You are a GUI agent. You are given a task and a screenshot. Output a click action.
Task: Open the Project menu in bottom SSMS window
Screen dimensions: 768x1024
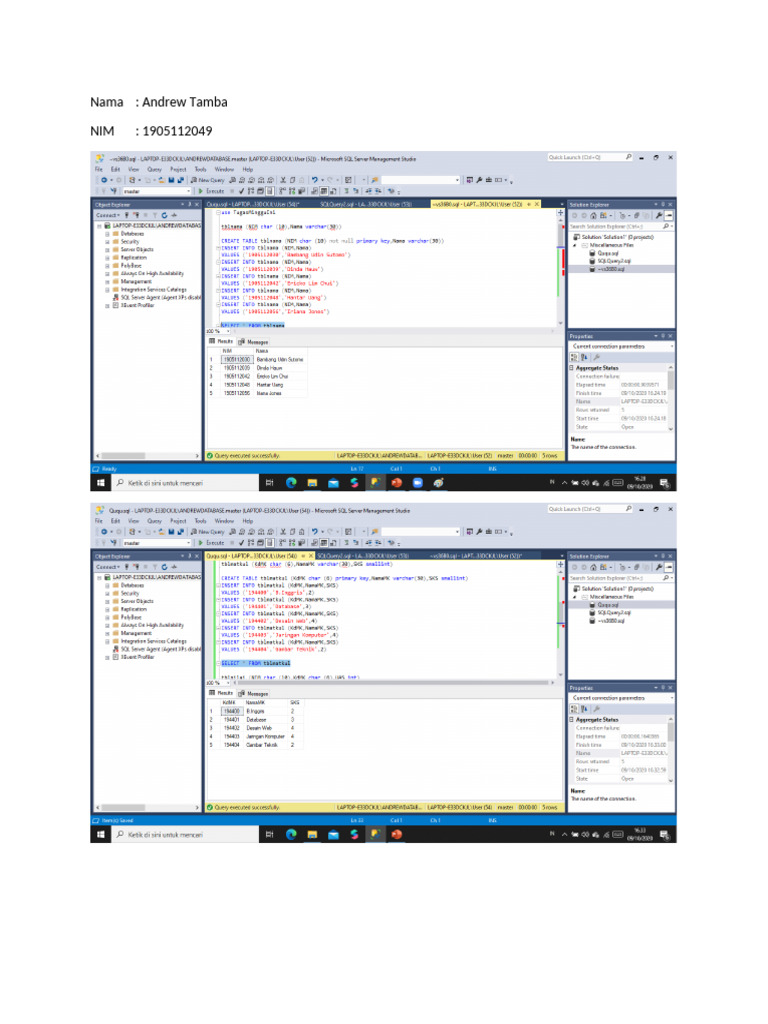click(x=178, y=521)
